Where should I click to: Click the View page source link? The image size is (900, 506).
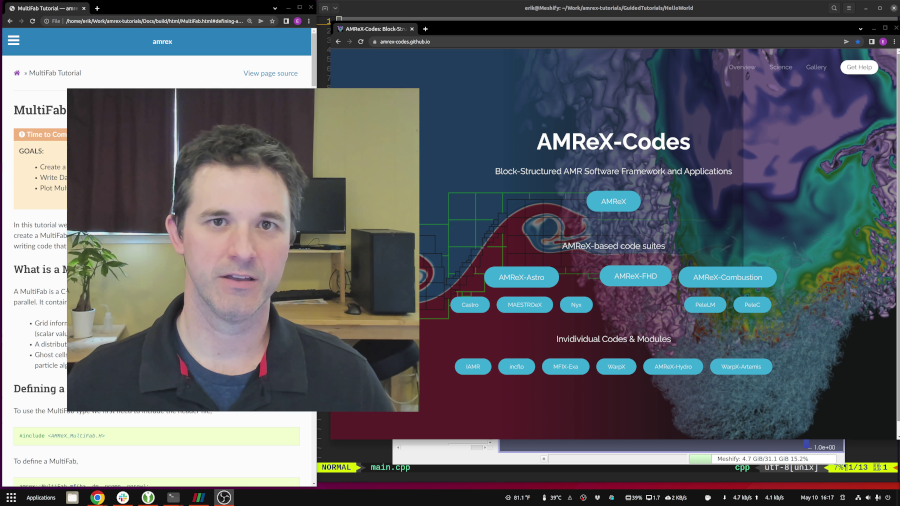coord(270,73)
